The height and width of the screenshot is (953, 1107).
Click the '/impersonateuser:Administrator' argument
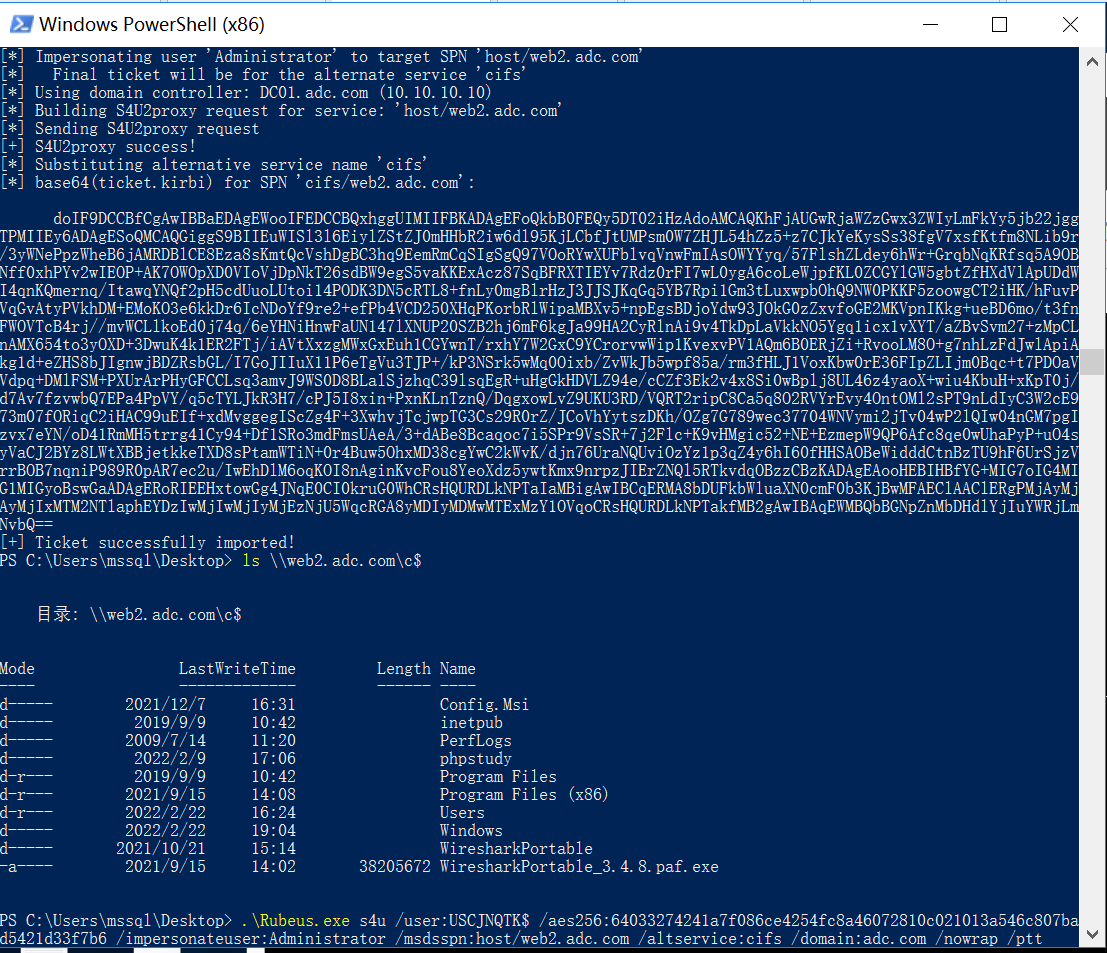[x=251, y=939]
